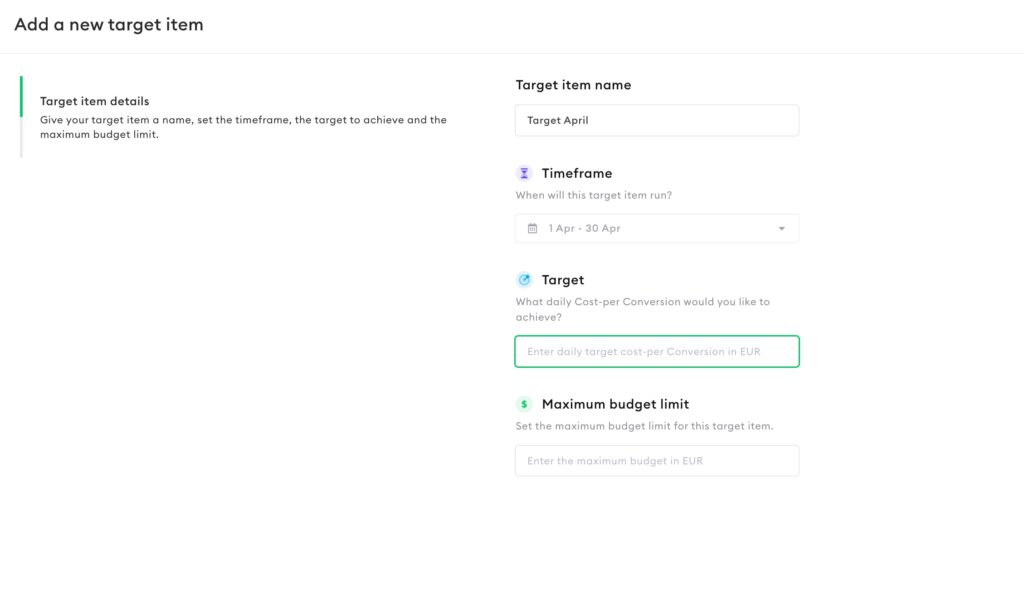Click the daily target cost-per Conversion field
Viewport: 1024px width, 595px height.
pos(656,352)
